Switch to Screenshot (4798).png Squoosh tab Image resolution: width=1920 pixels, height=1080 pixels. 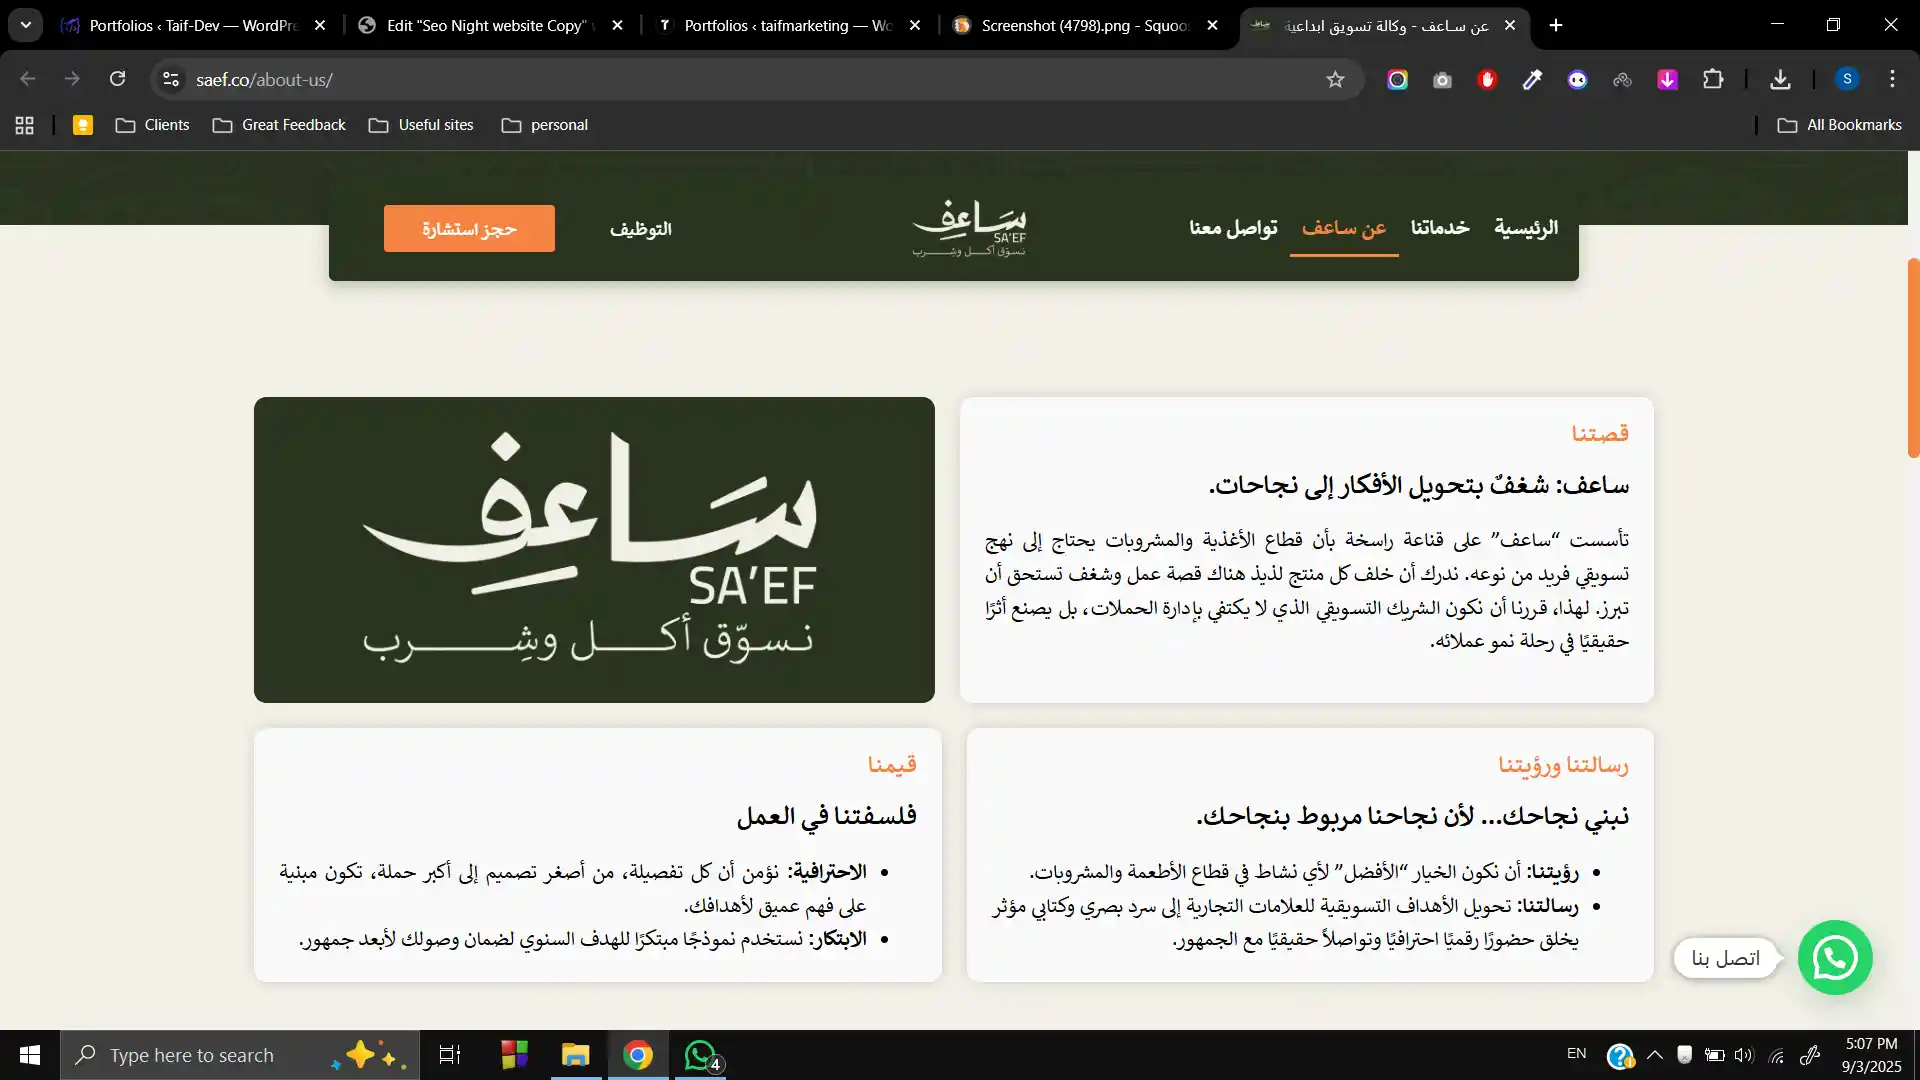coord(1087,25)
